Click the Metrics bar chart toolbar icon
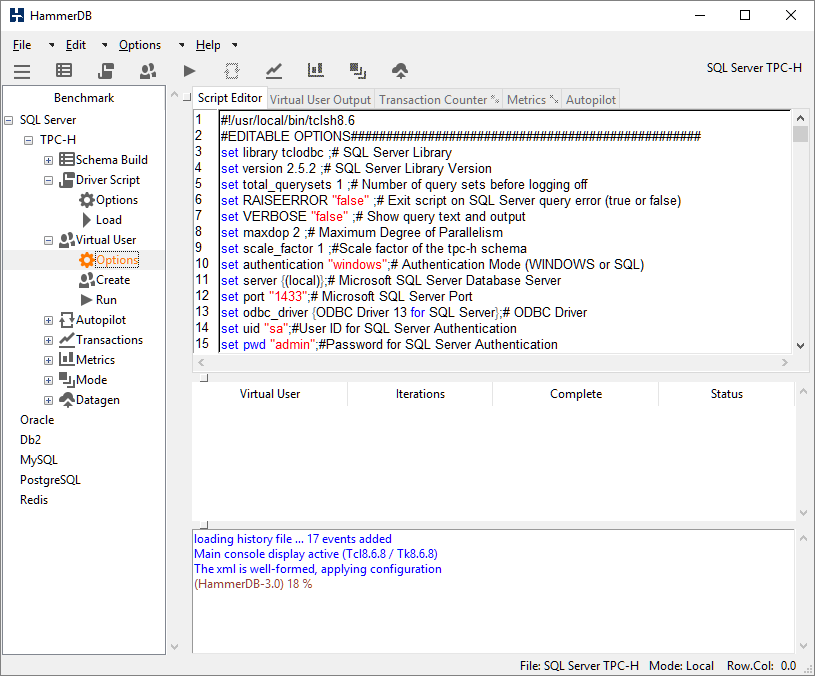Viewport: 815px width, 676px height. (316, 70)
